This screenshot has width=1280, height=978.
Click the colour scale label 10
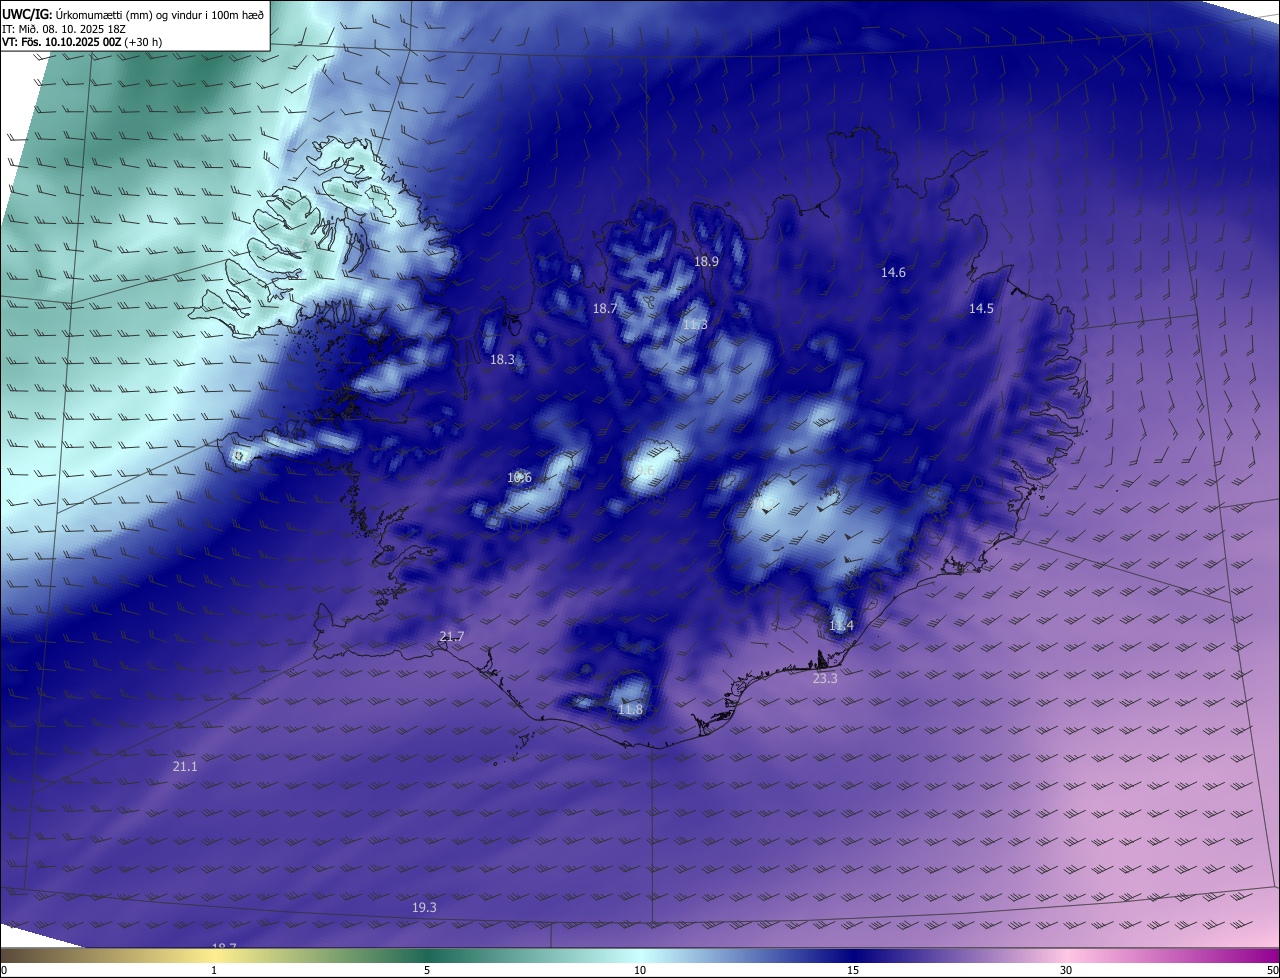point(640,970)
